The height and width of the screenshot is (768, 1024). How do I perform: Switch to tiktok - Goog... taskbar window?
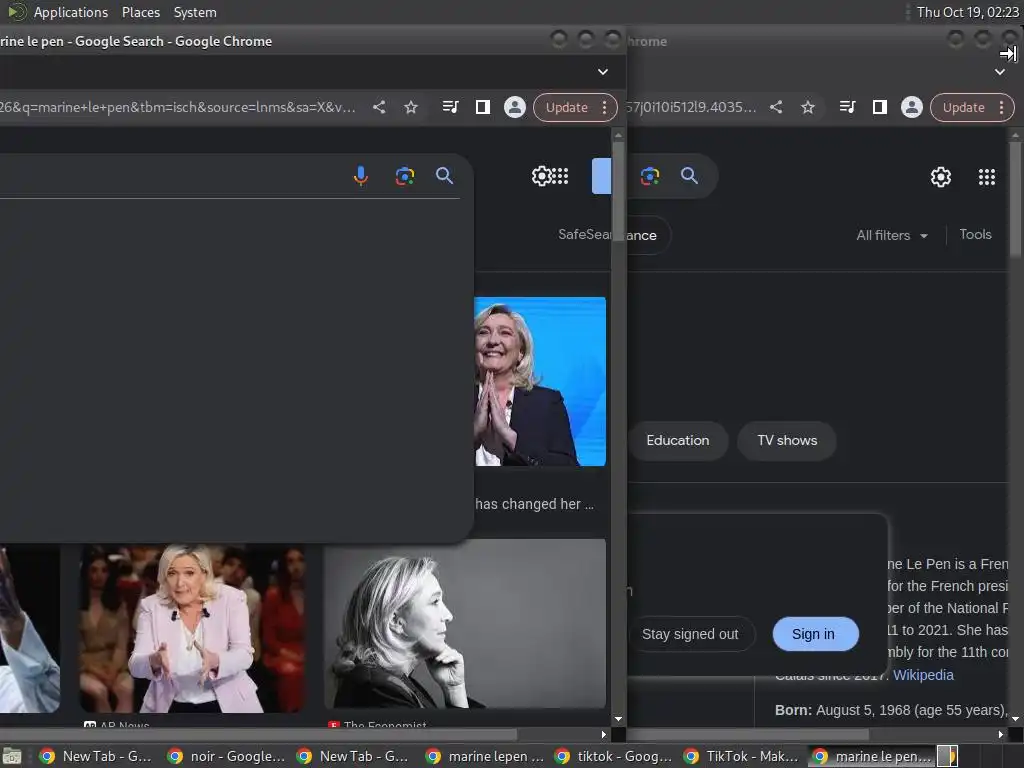tap(613, 756)
